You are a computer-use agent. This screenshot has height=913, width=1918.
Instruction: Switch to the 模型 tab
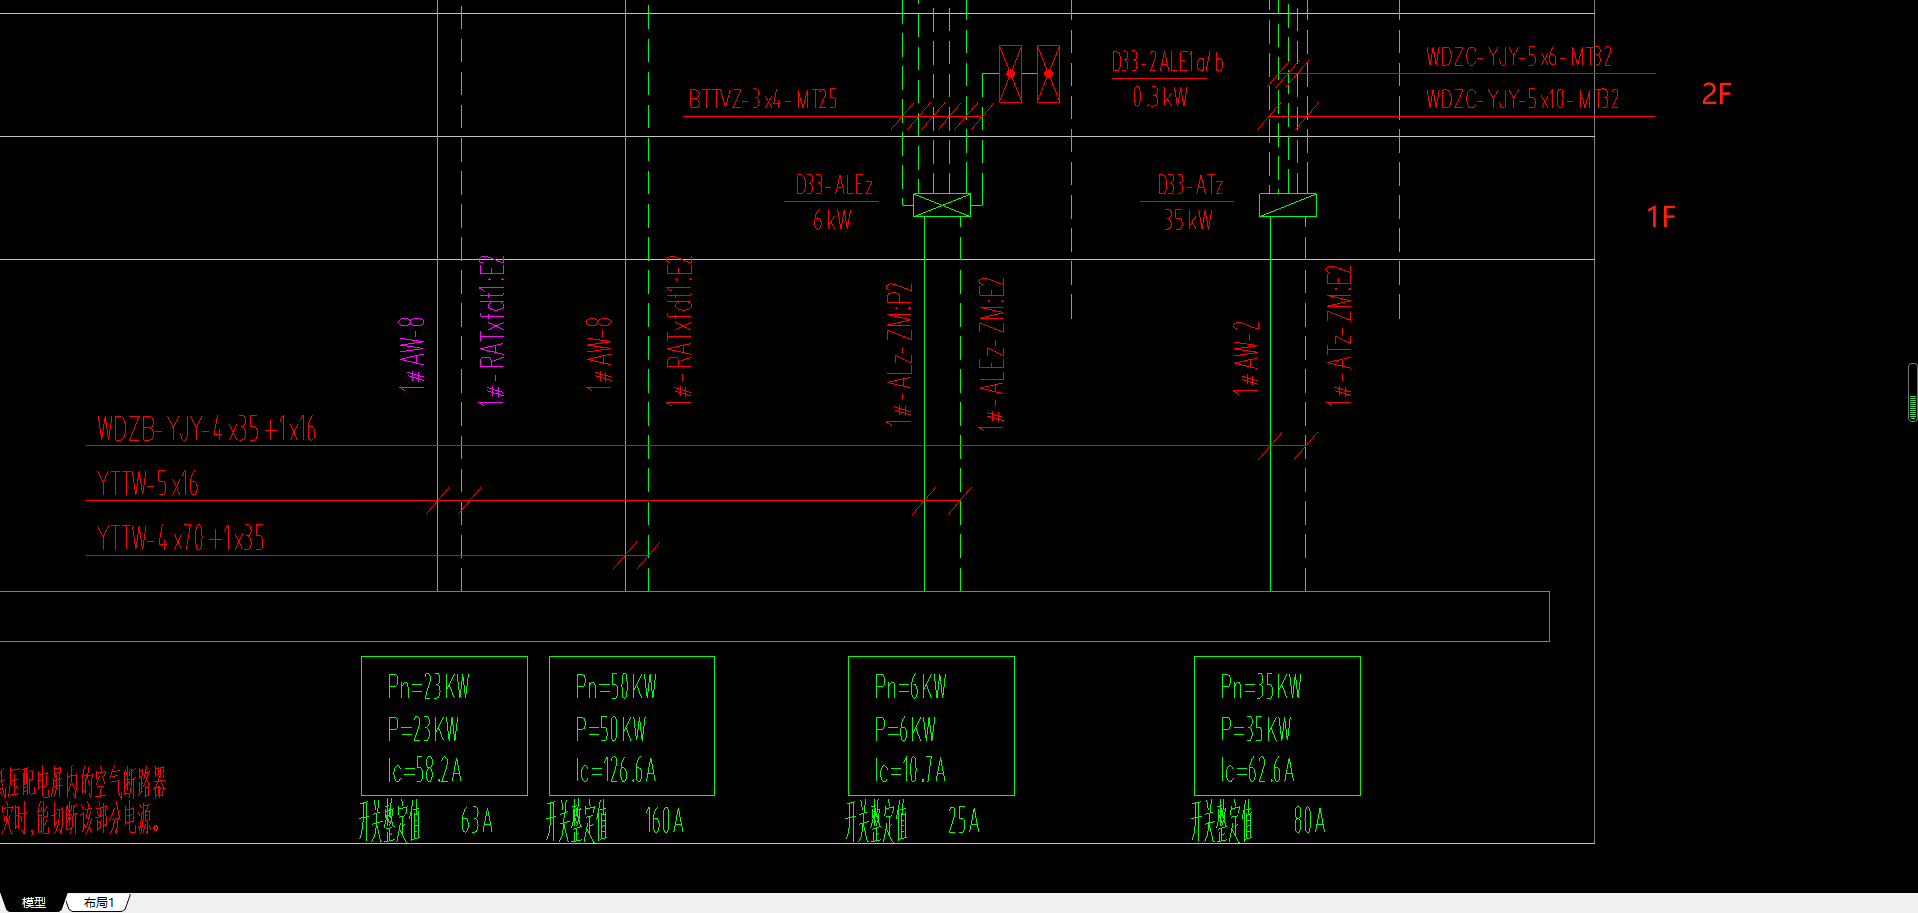[x=33, y=902]
